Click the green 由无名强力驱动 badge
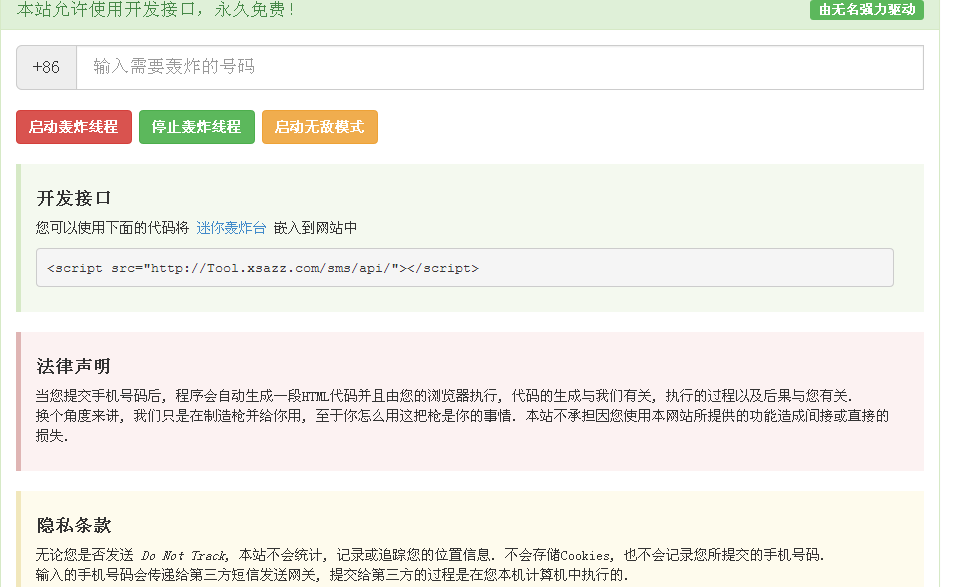967x587 pixels. coord(866,10)
